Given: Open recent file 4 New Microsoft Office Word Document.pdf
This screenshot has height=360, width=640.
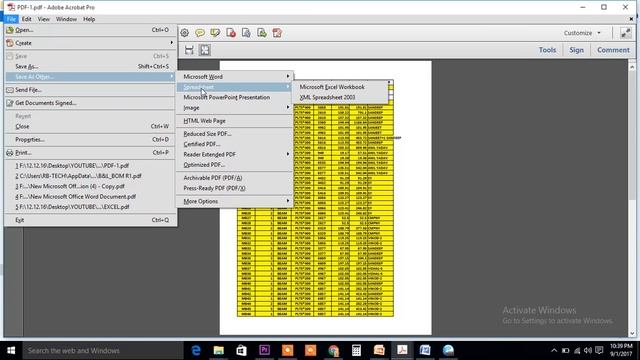Looking at the screenshot, I should tap(76, 196).
